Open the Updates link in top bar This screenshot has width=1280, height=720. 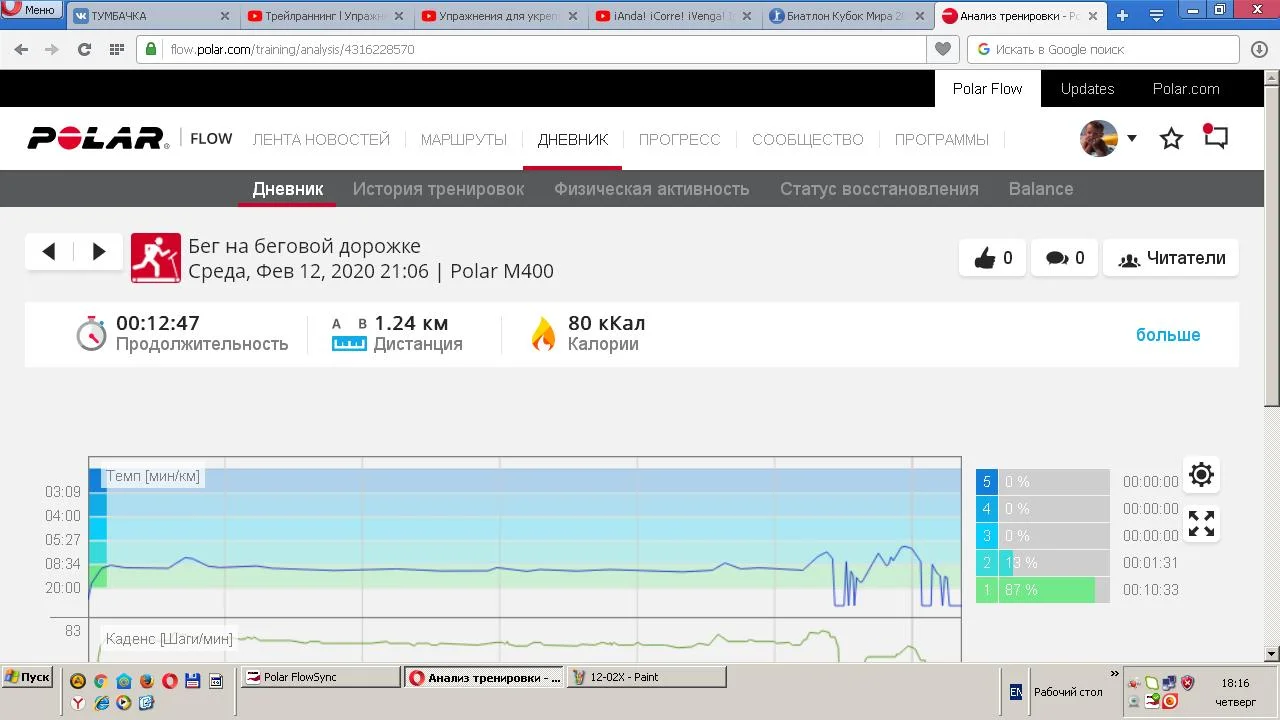[x=1087, y=88]
